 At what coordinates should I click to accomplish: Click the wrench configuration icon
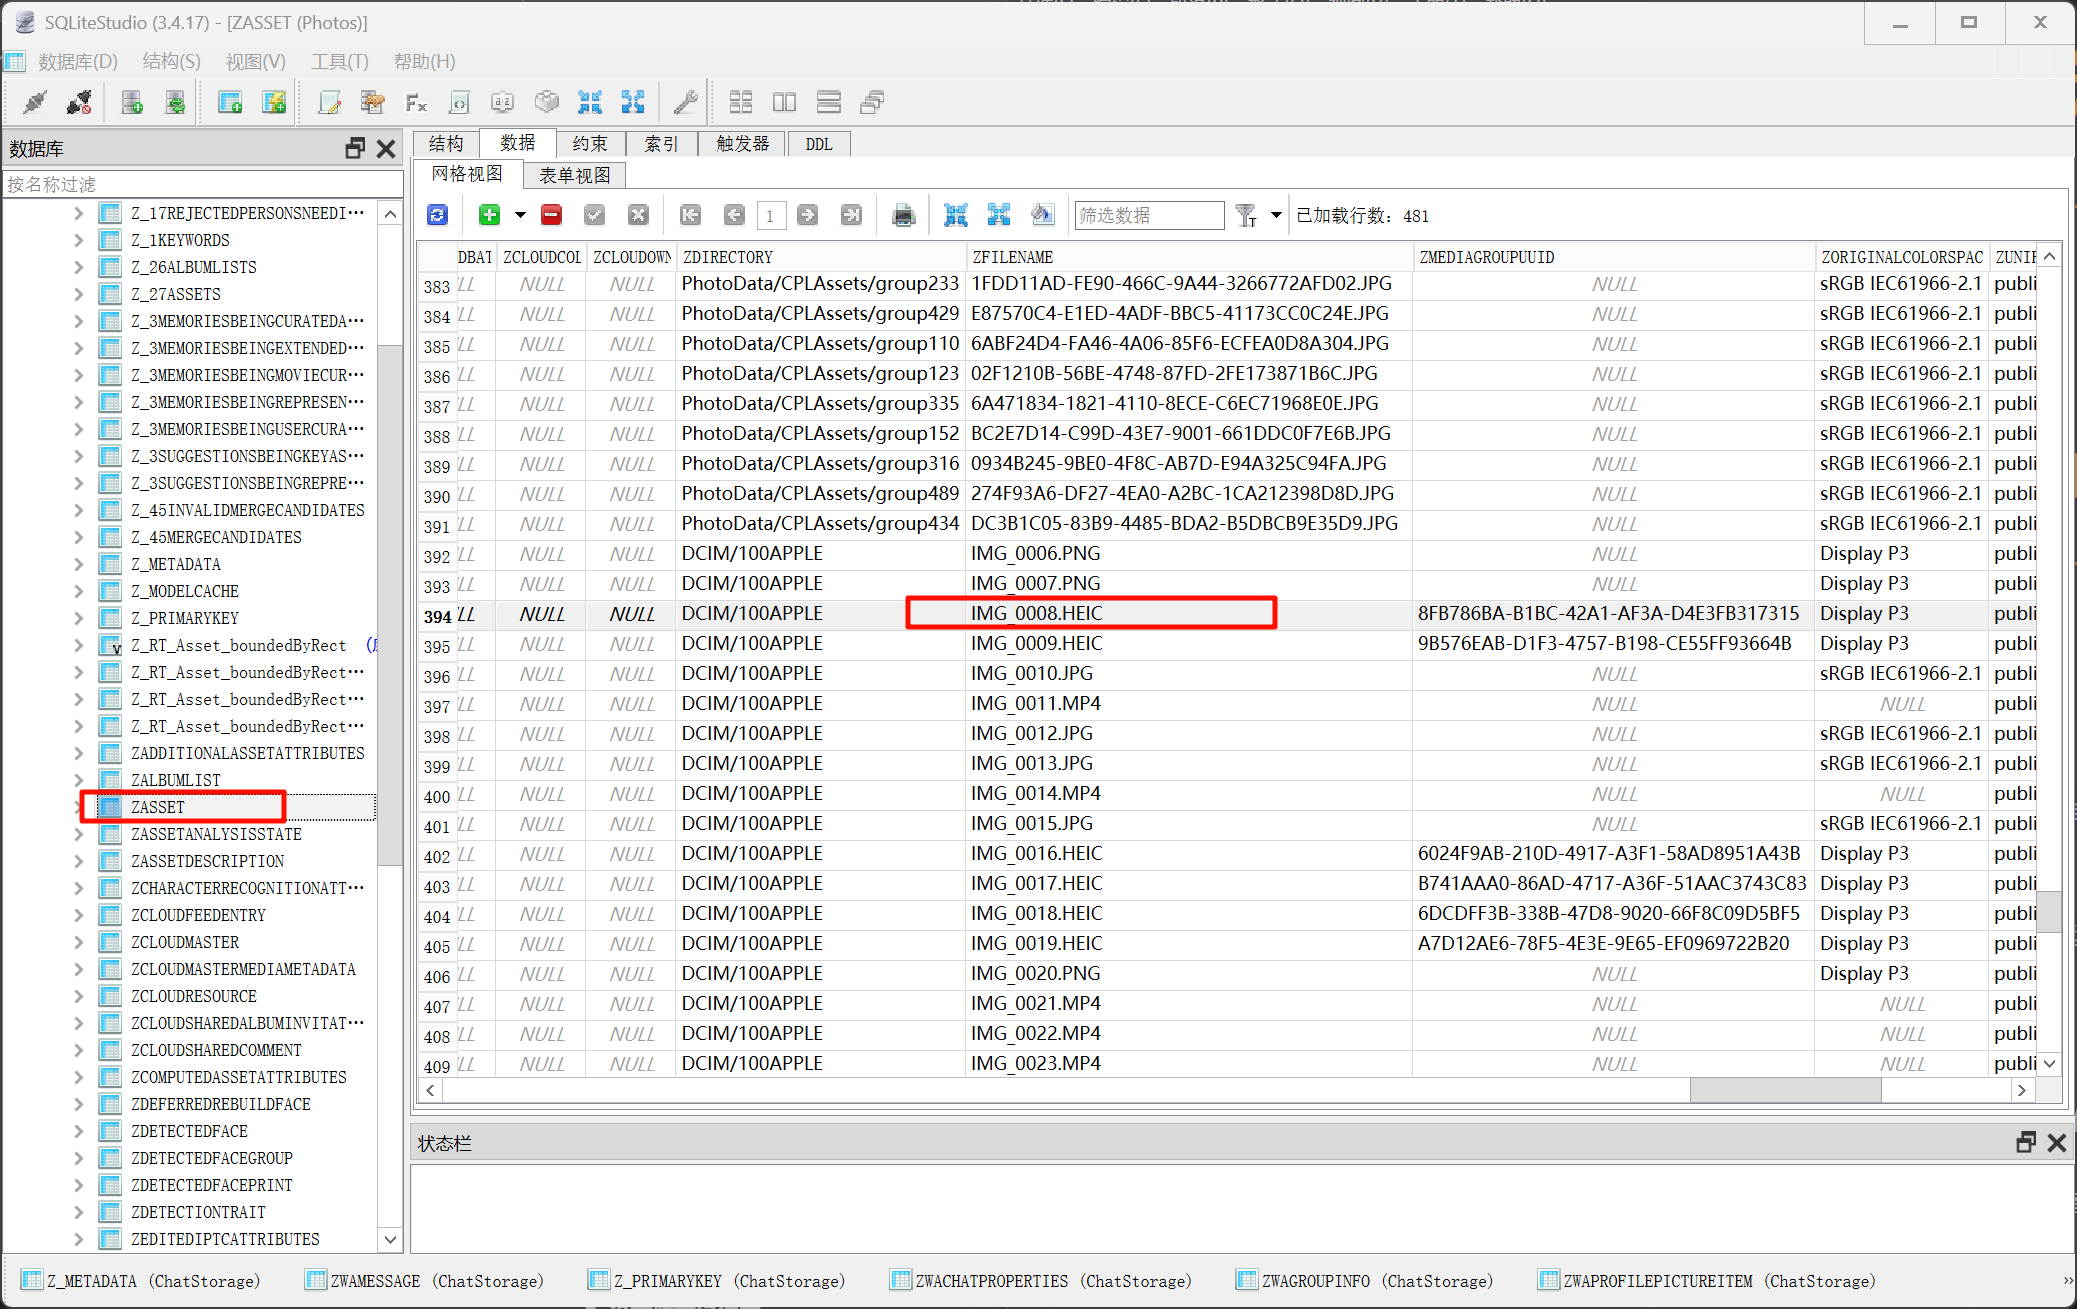[685, 102]
